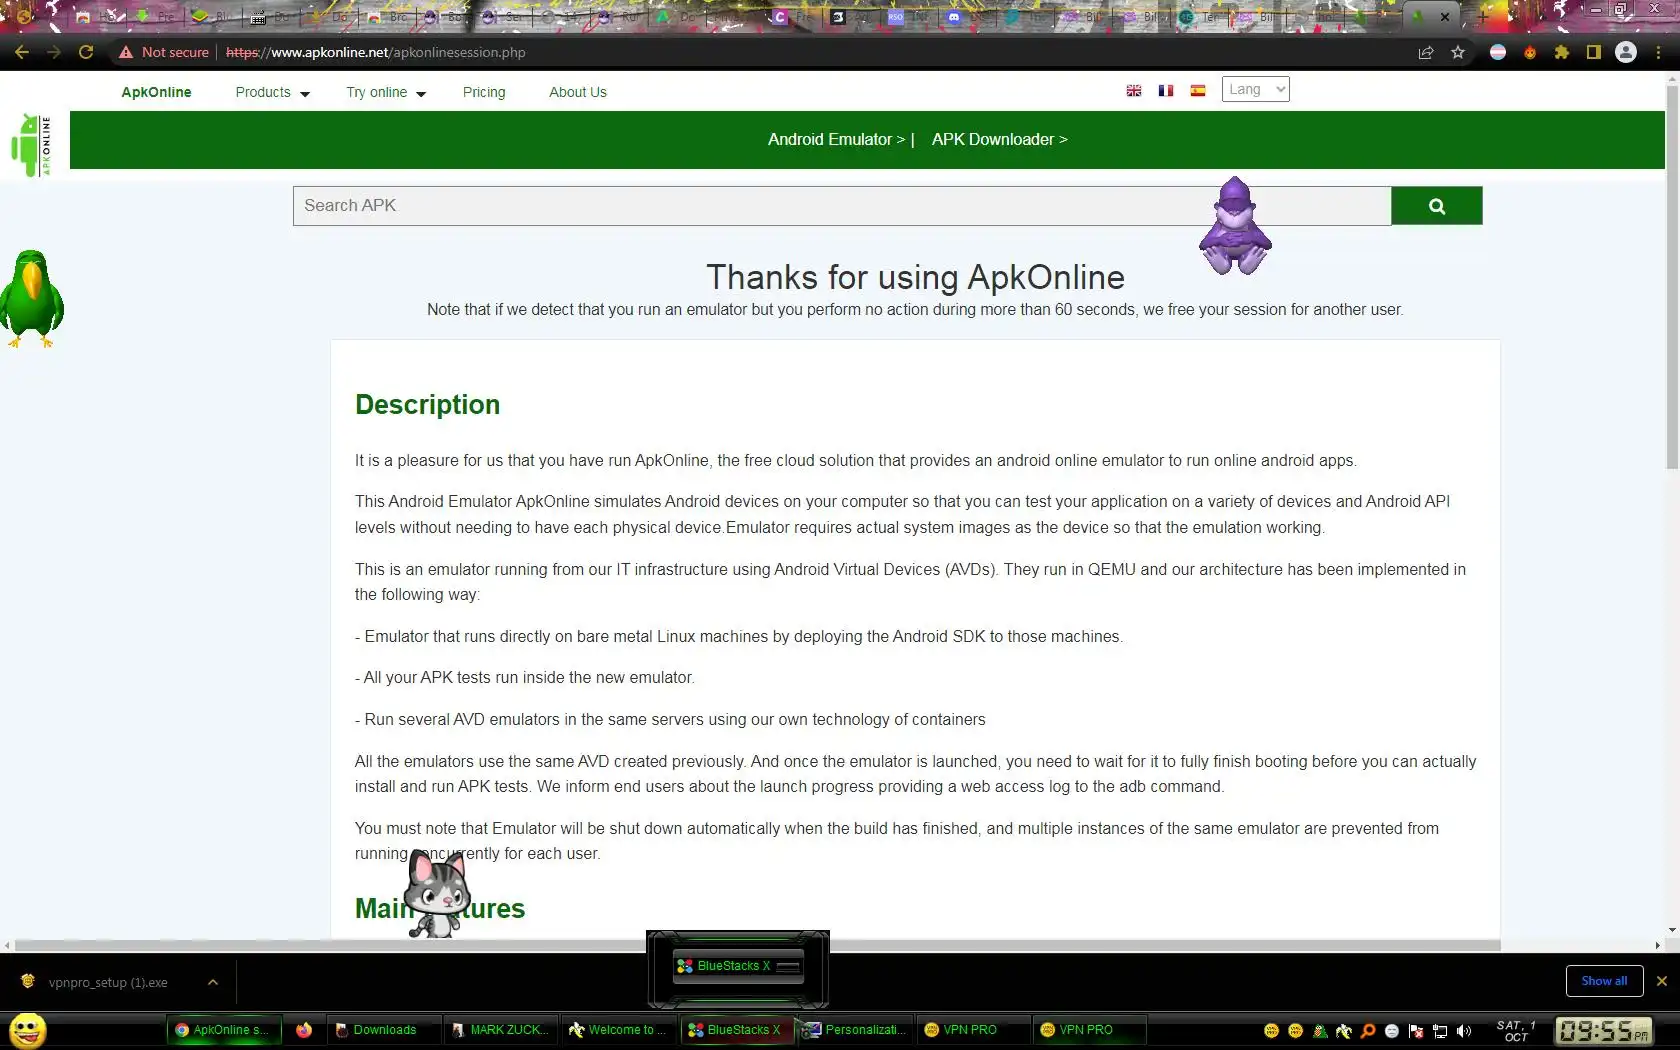Image resolution: width=1680 pixels, height=1050 pixels.
Task: Select the UK flag language icon
Action: tap(1134, 91)
